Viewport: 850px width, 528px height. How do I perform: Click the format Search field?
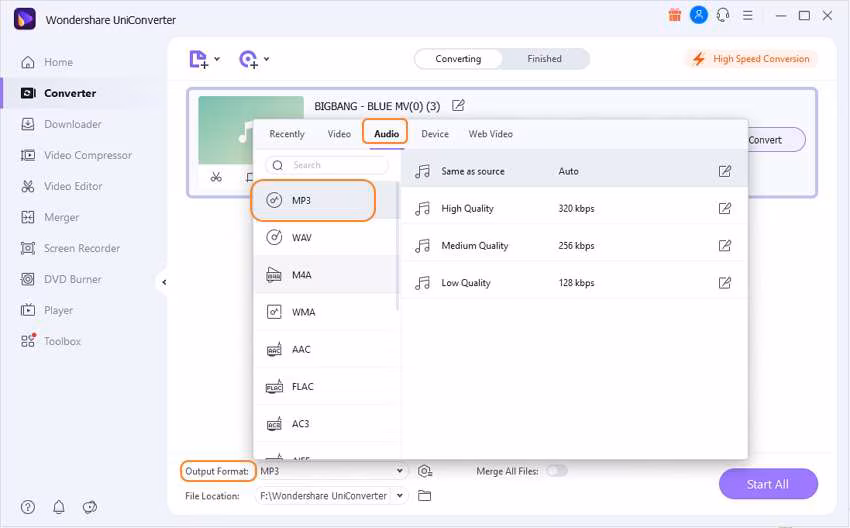[x=326, y=165]
